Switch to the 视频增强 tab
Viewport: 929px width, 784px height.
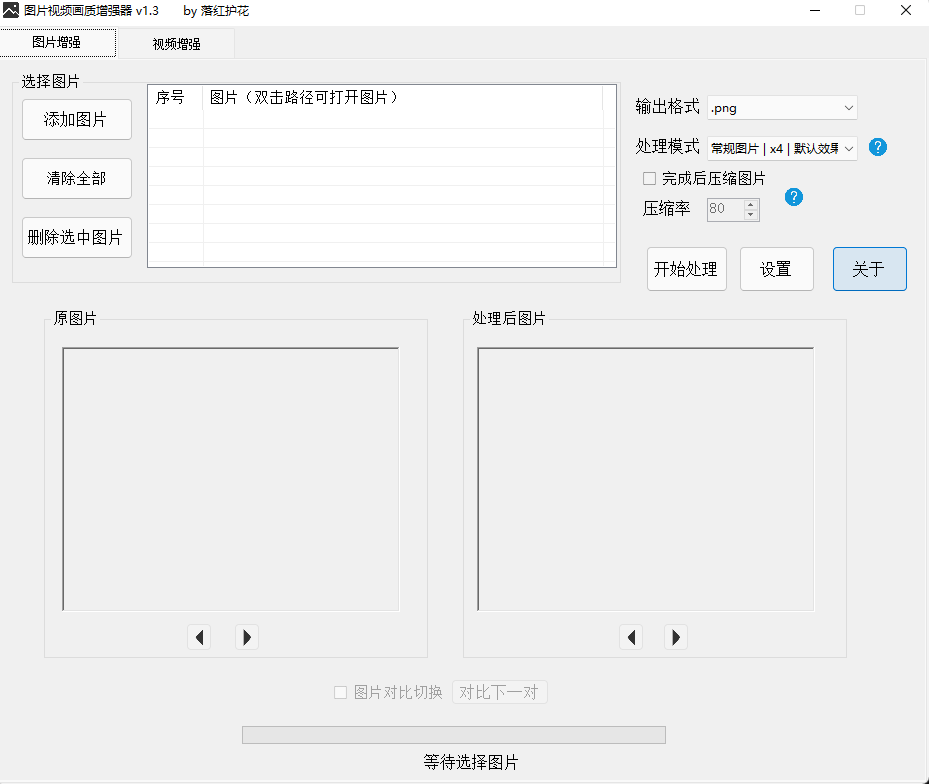tap(176, 43)
